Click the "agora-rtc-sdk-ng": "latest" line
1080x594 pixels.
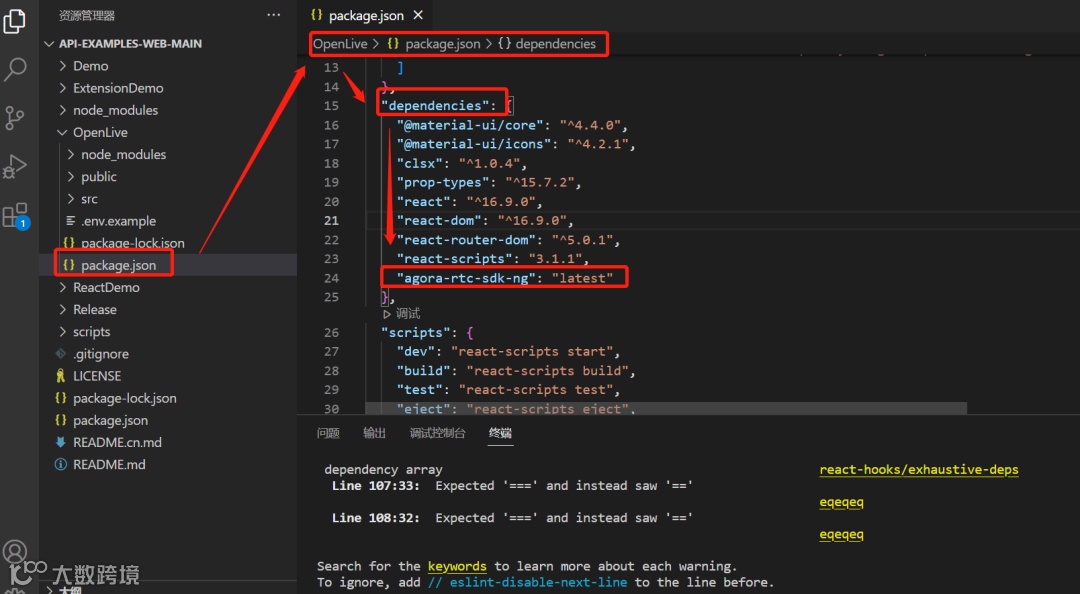pos(504,278)
